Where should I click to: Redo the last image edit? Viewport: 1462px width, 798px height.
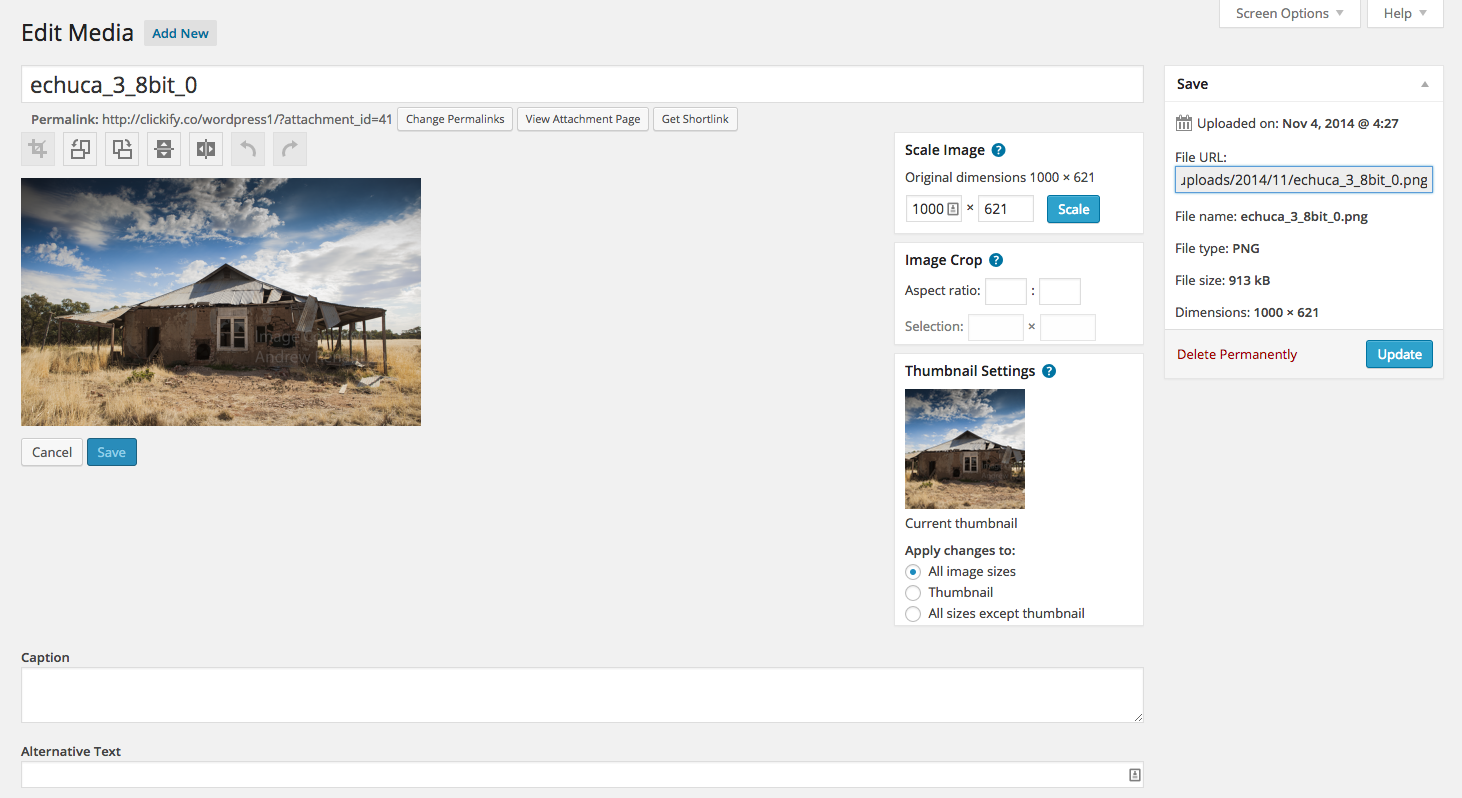click(289, 148)
